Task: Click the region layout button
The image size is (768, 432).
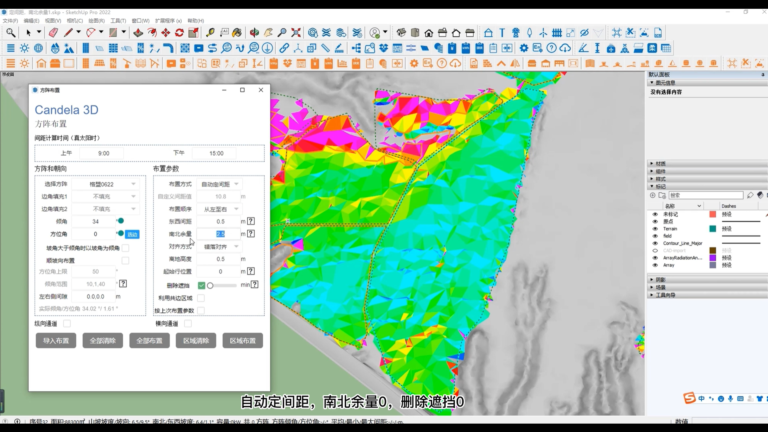Action: tap(242, 341)
